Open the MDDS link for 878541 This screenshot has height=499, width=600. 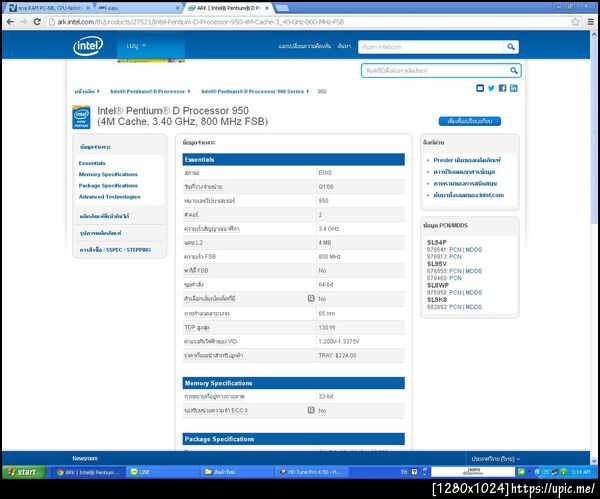(x=474, y=250)
